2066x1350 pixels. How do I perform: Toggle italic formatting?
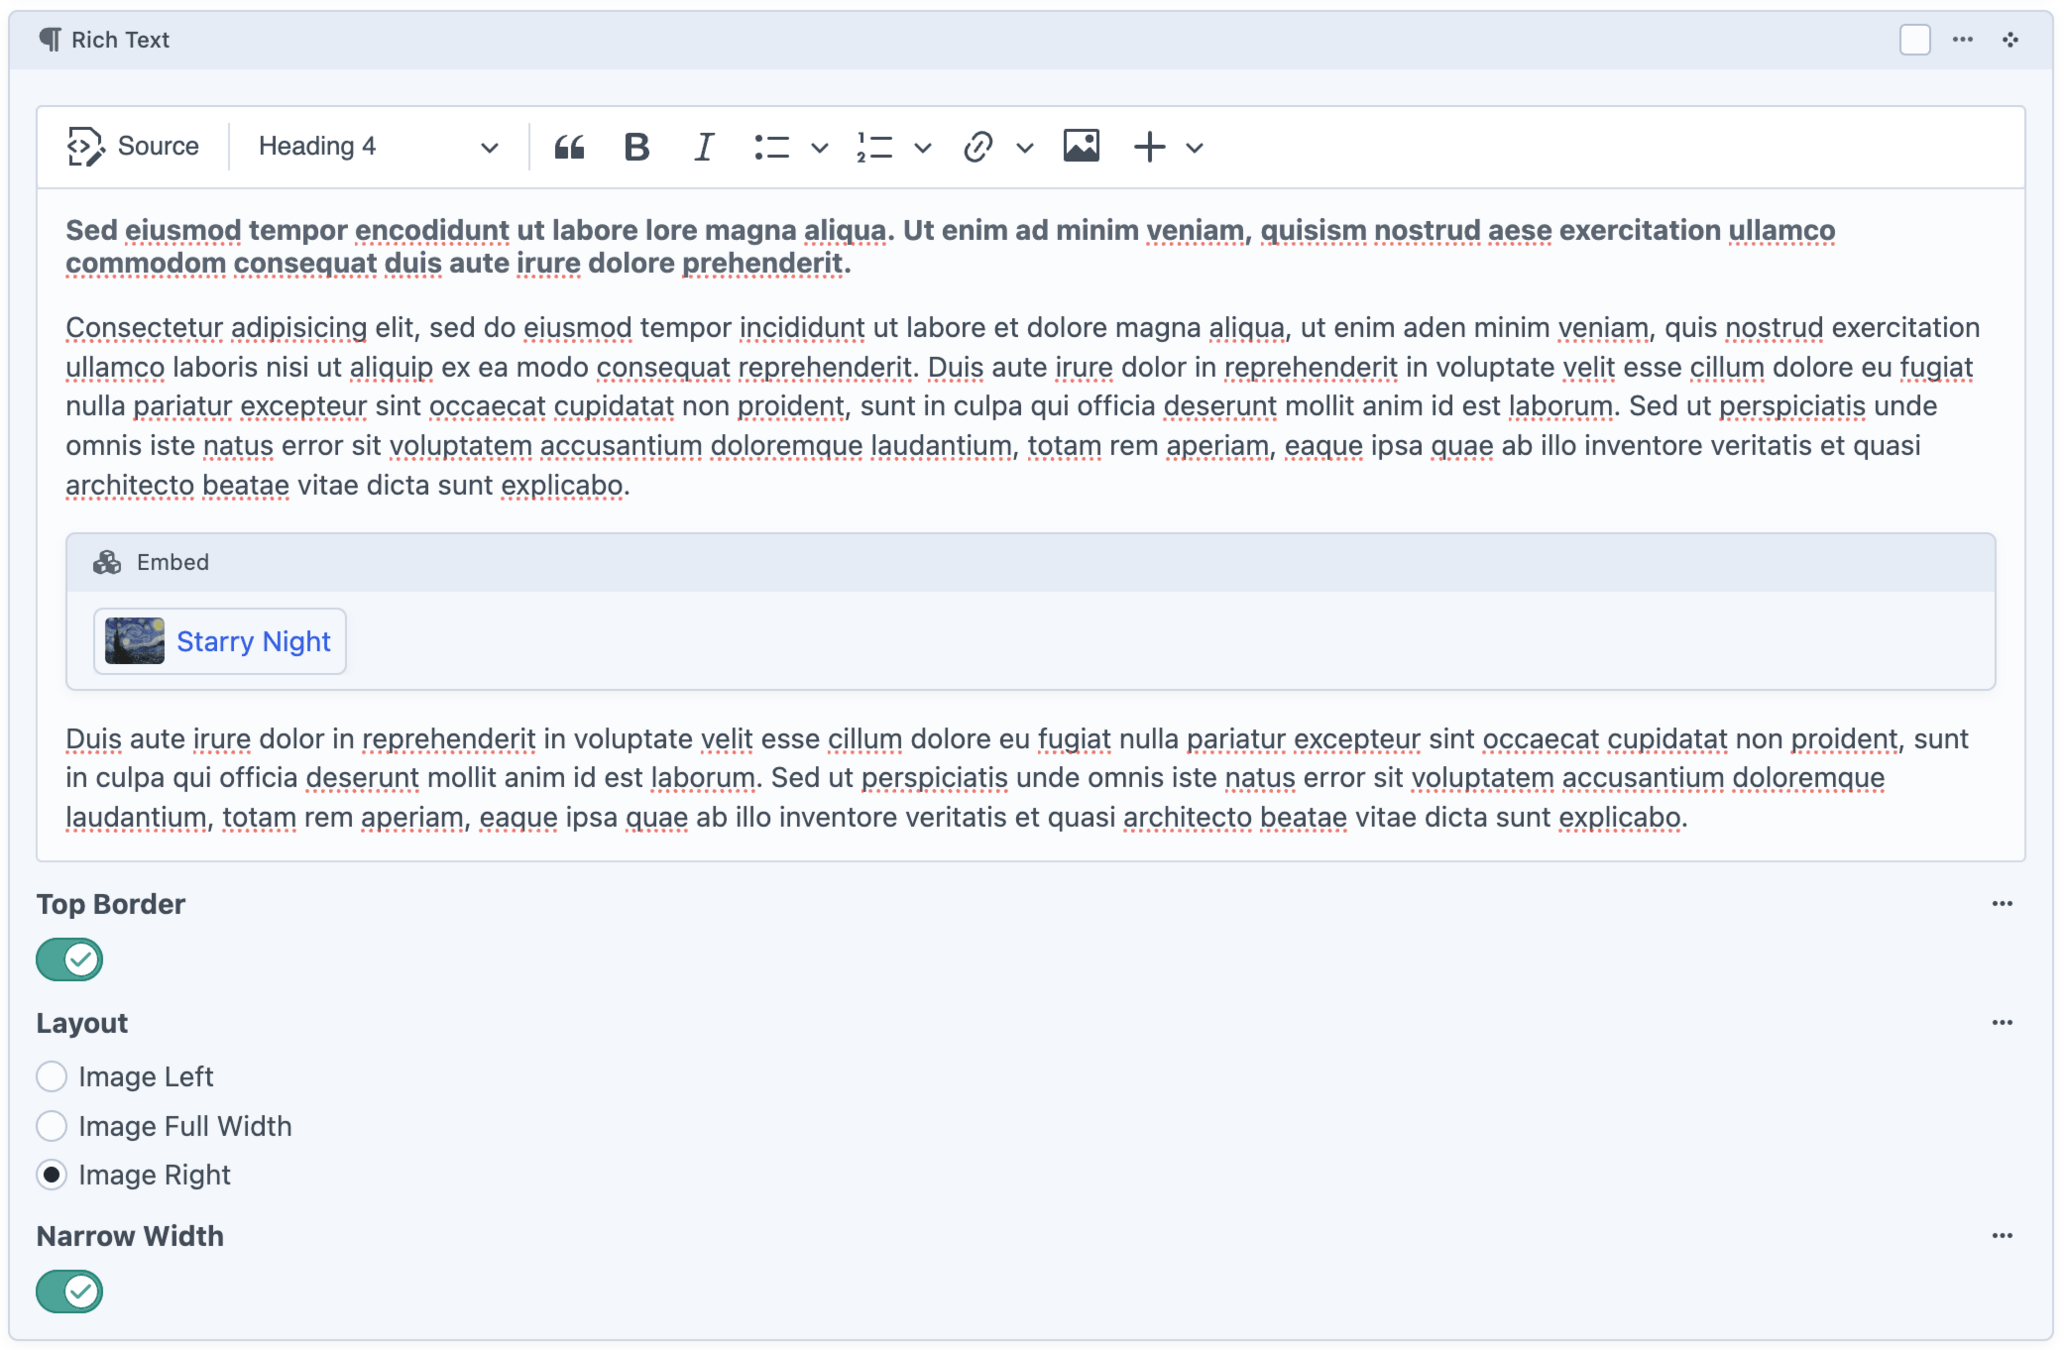[x=704, y=147]
